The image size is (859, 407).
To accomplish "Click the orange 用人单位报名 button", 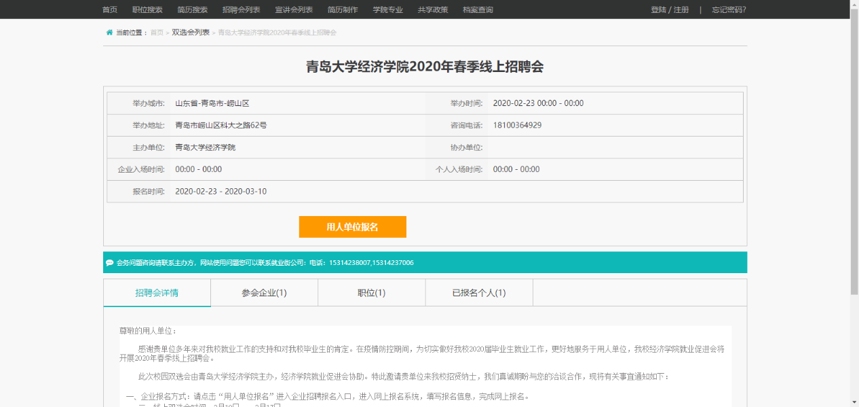I will (353, 227).
